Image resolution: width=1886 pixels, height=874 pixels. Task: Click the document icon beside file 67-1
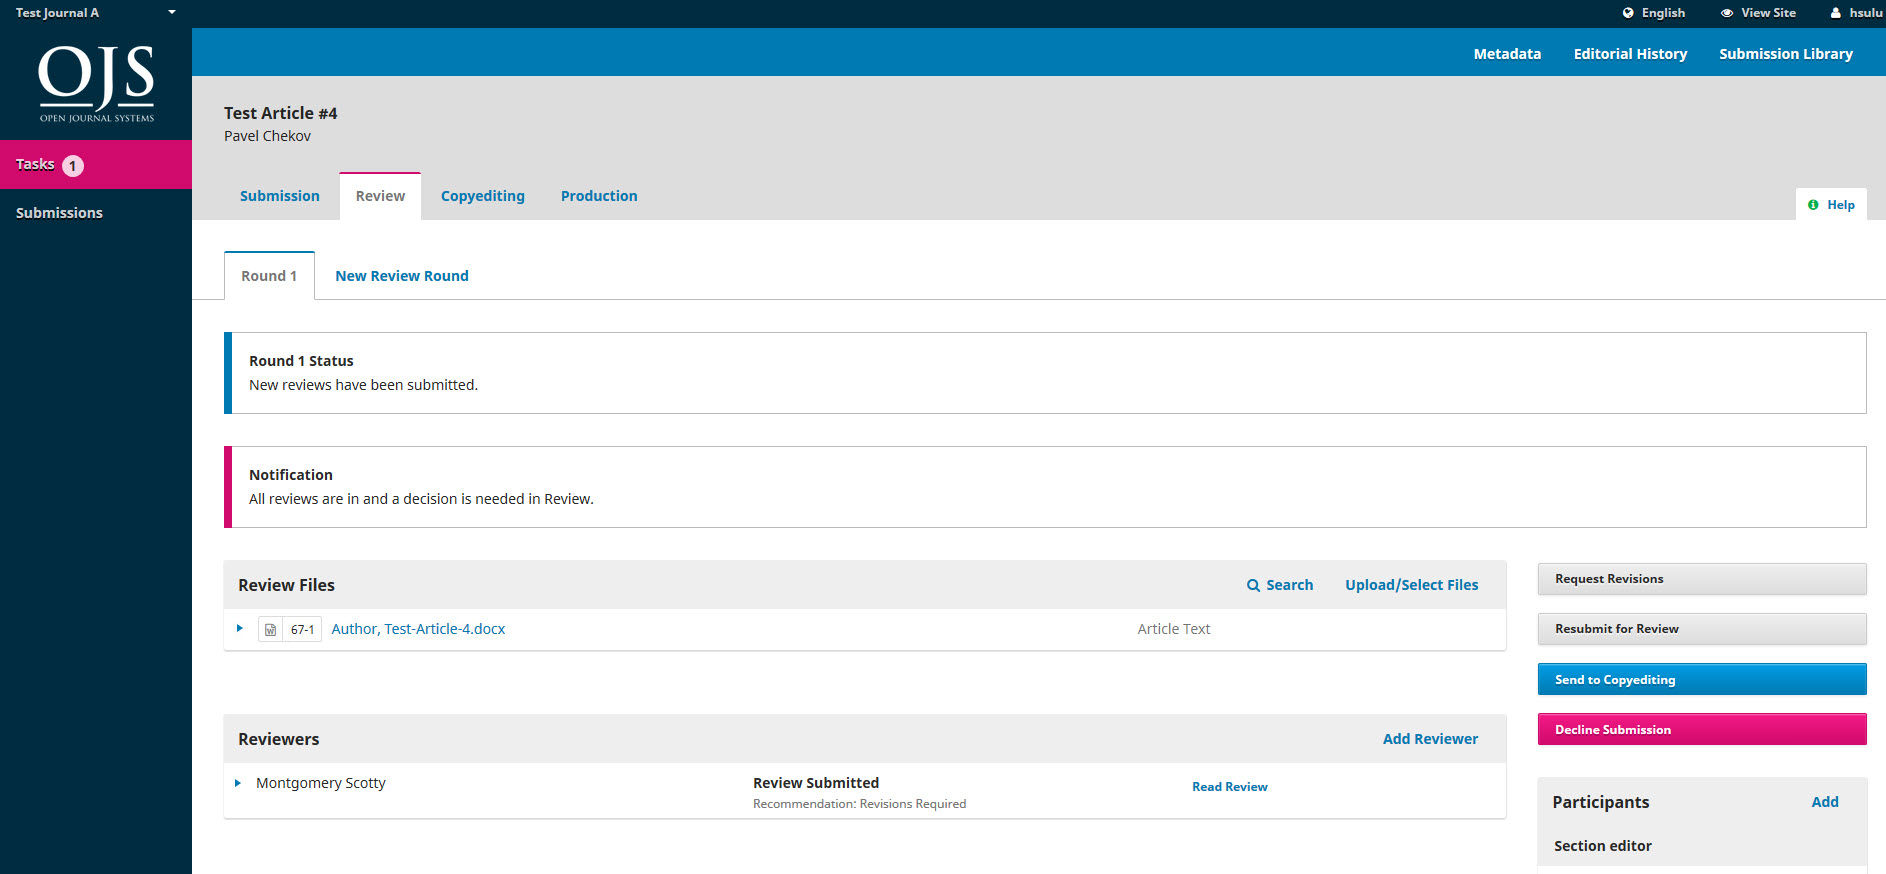point(270,630)
